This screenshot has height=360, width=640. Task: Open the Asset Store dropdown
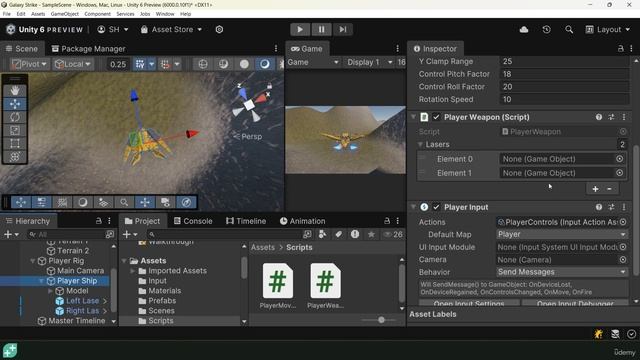coord(171,29)
